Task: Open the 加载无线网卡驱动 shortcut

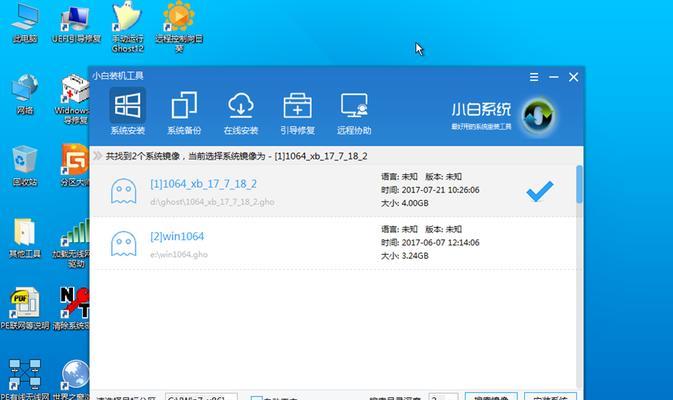Action: point(71,243)
